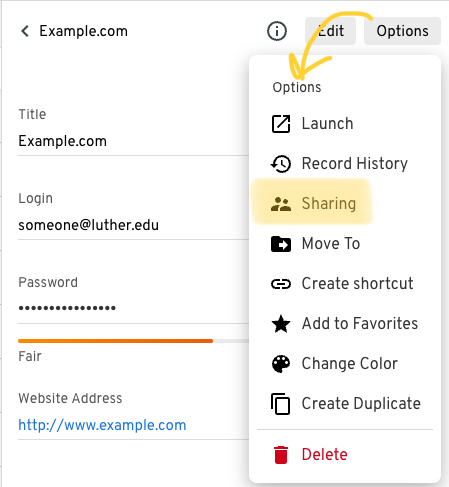Go back using the left chevron arrow
The width and height of the screenshot is (449, 487).
25,31
